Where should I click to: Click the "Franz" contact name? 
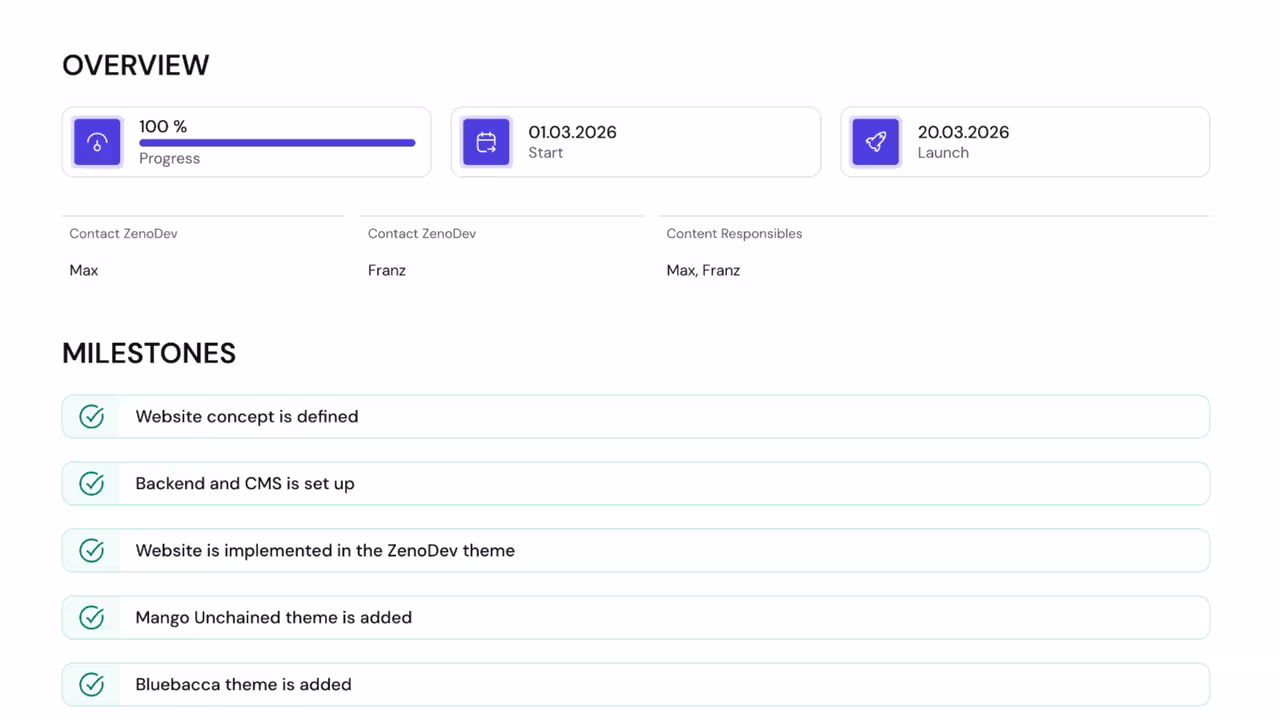click(386, 269)
